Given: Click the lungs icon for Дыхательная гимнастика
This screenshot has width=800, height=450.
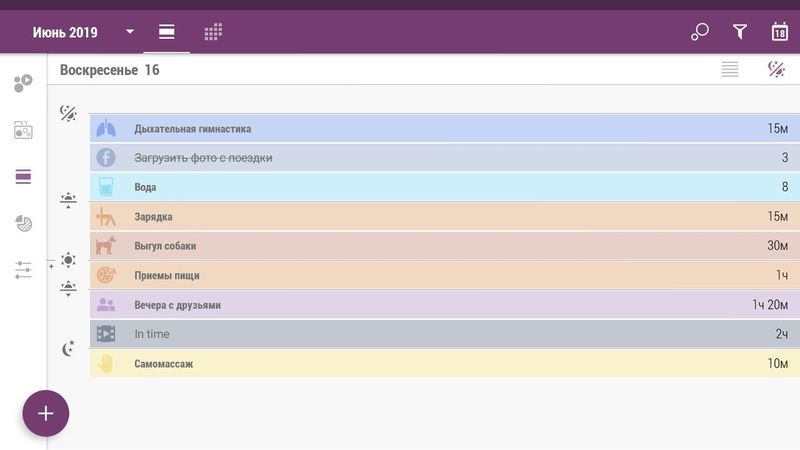Looking at the screenshot, I should click(106, 129).
